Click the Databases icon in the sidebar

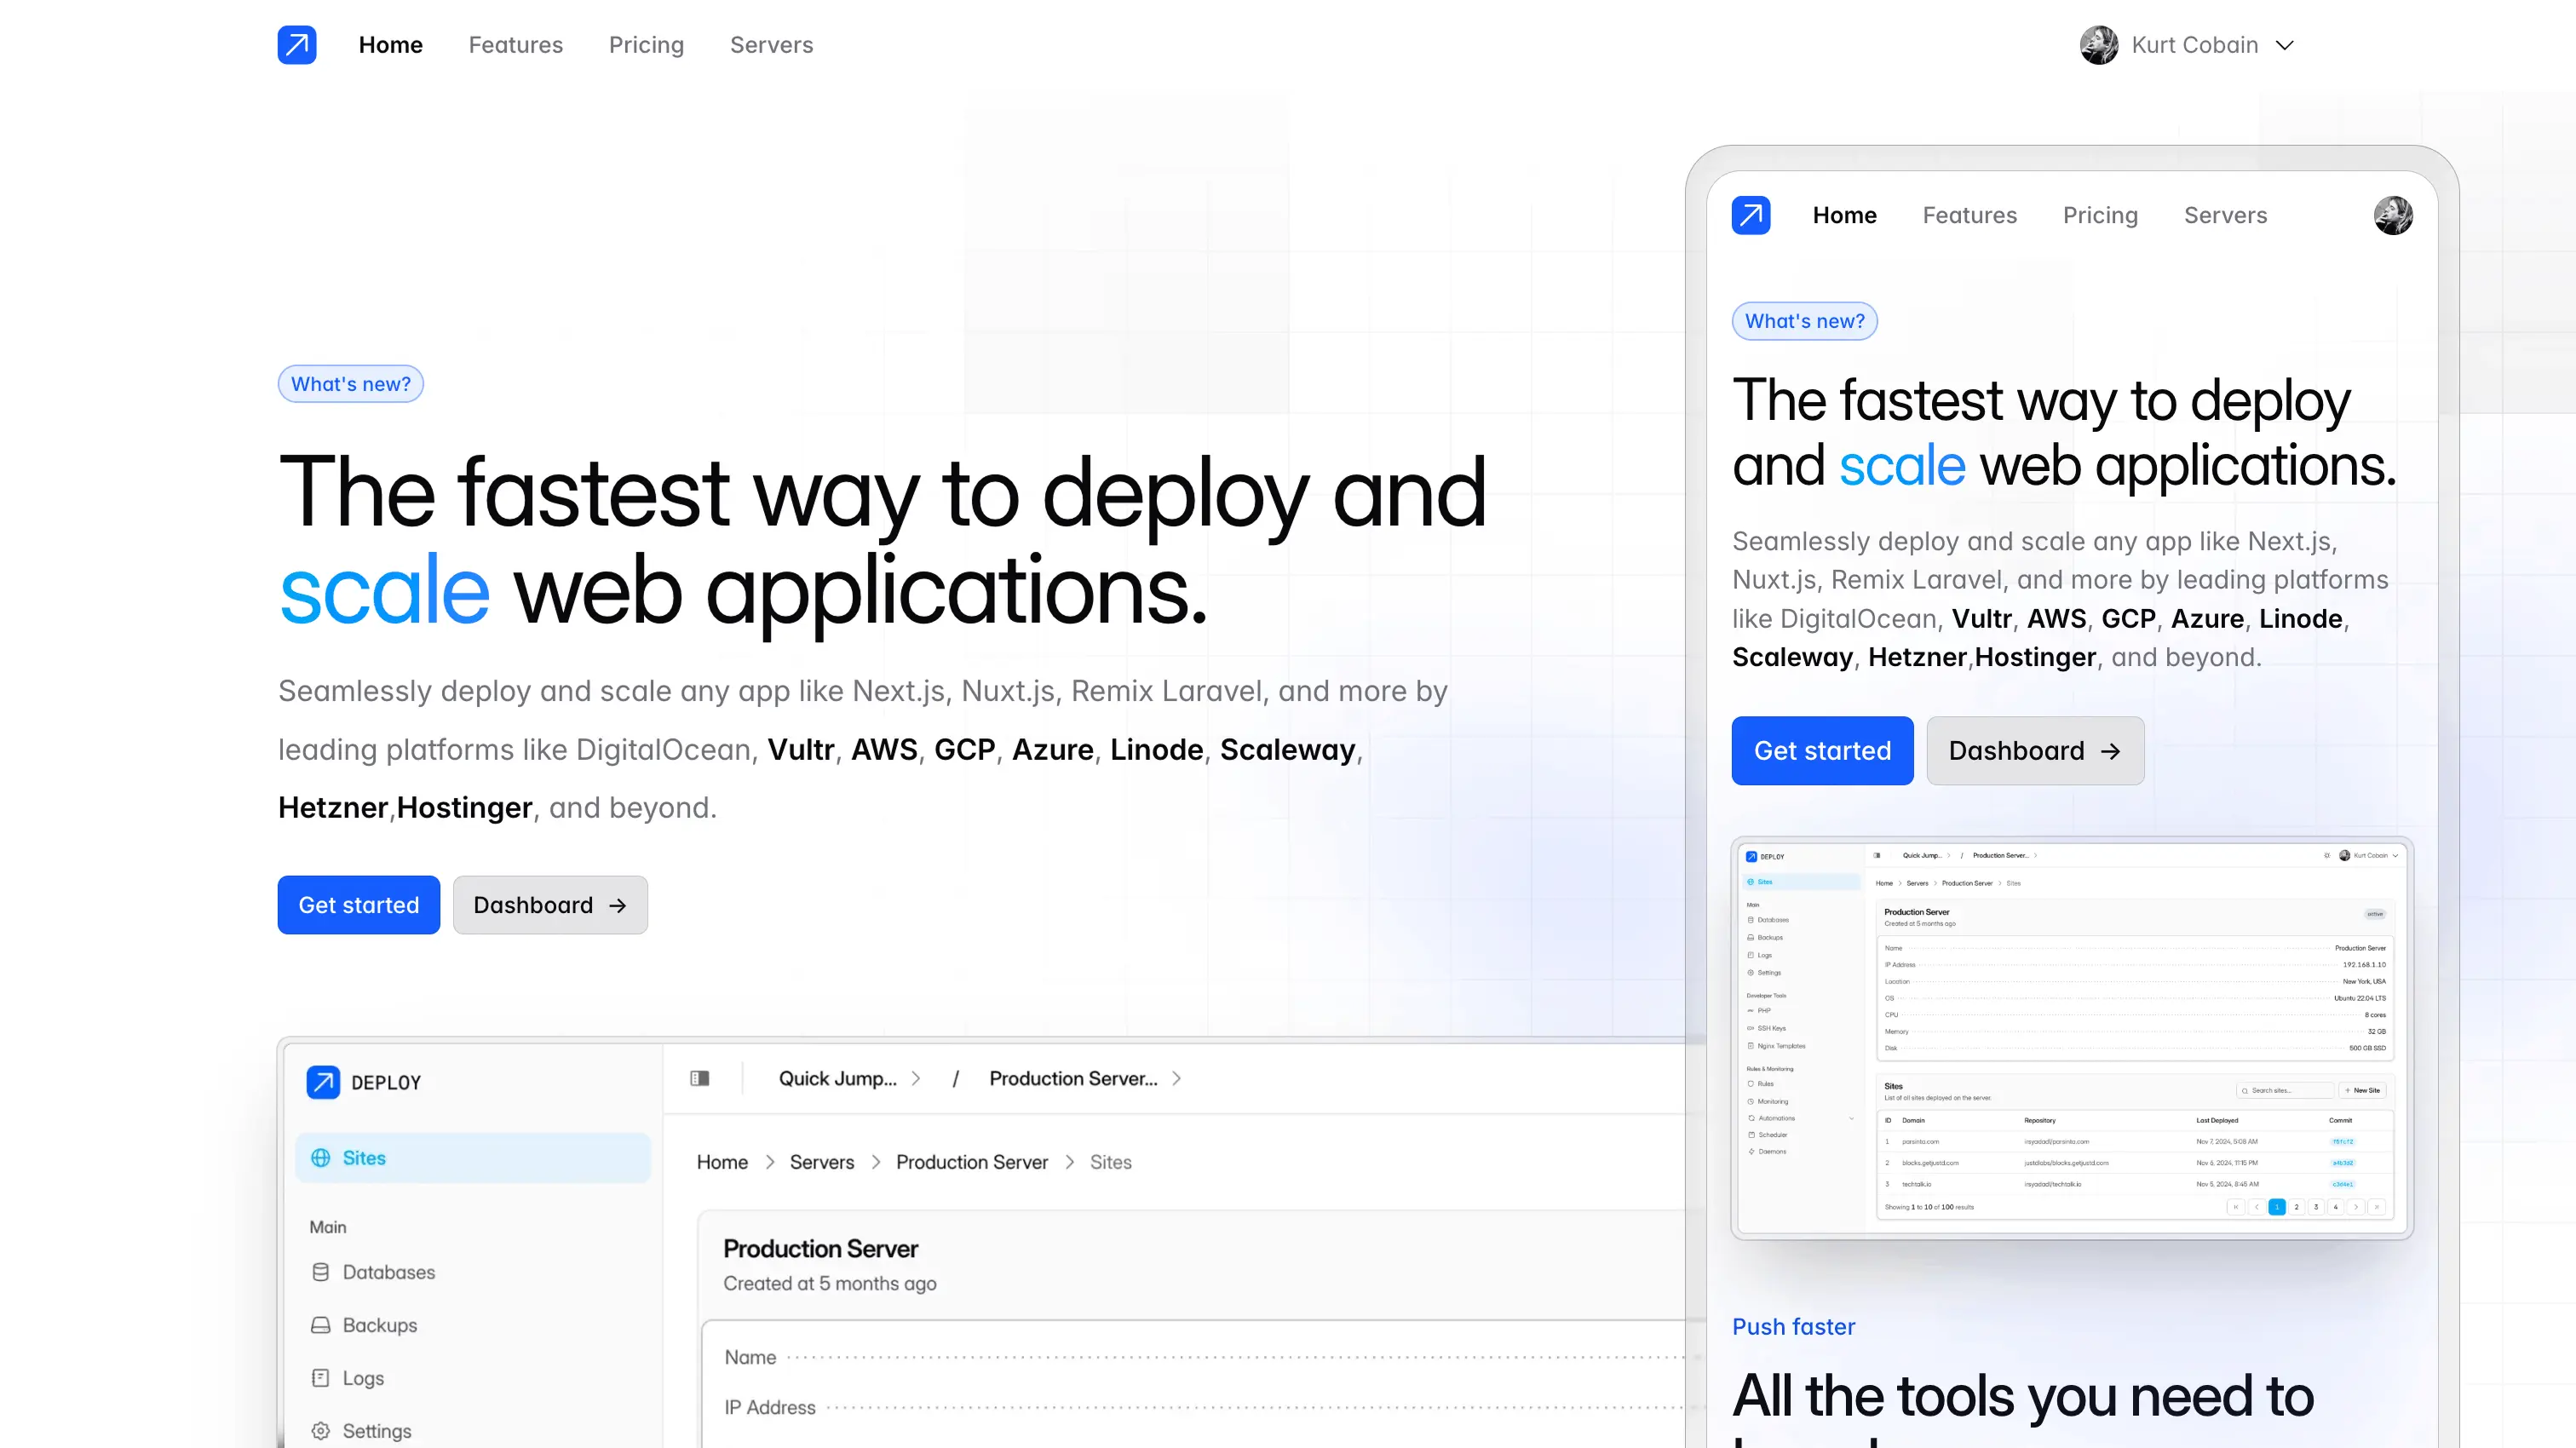pyautogui.click(x=320, y=1272)
